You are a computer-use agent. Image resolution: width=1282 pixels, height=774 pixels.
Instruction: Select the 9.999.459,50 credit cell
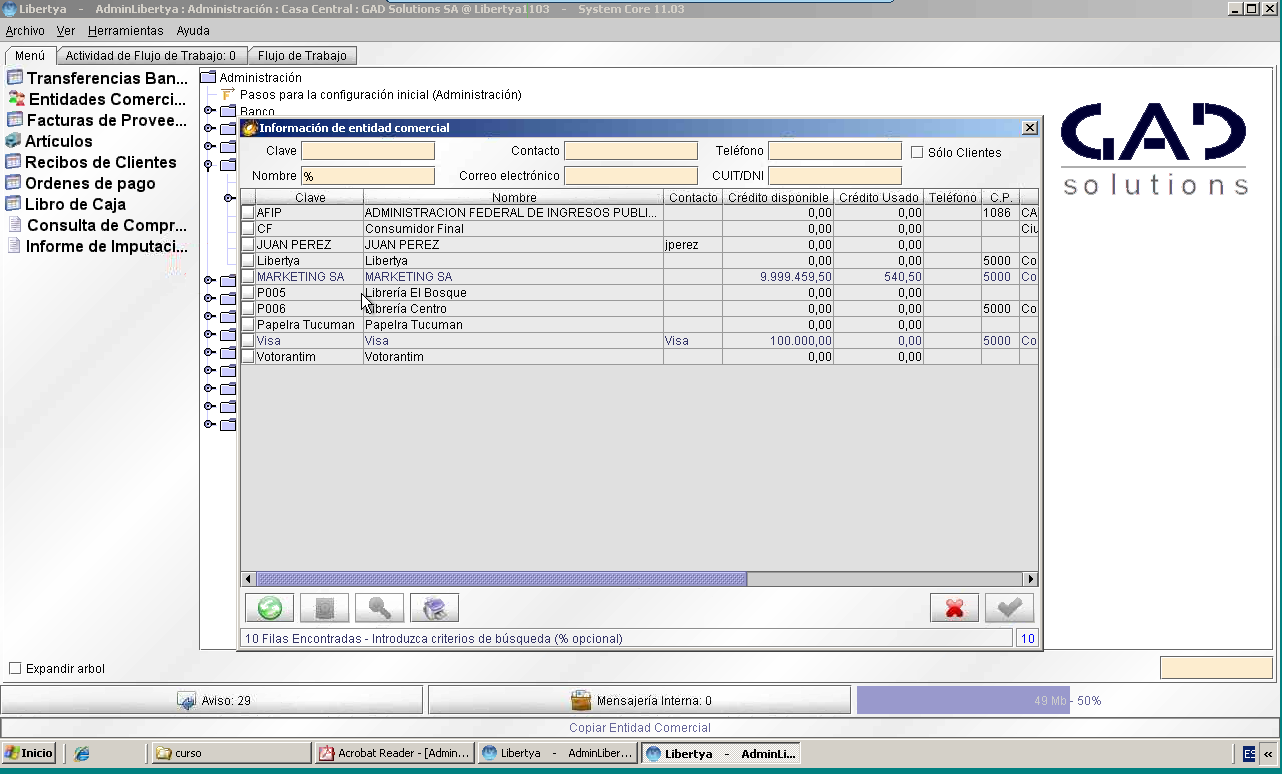(x=778, y=277)
